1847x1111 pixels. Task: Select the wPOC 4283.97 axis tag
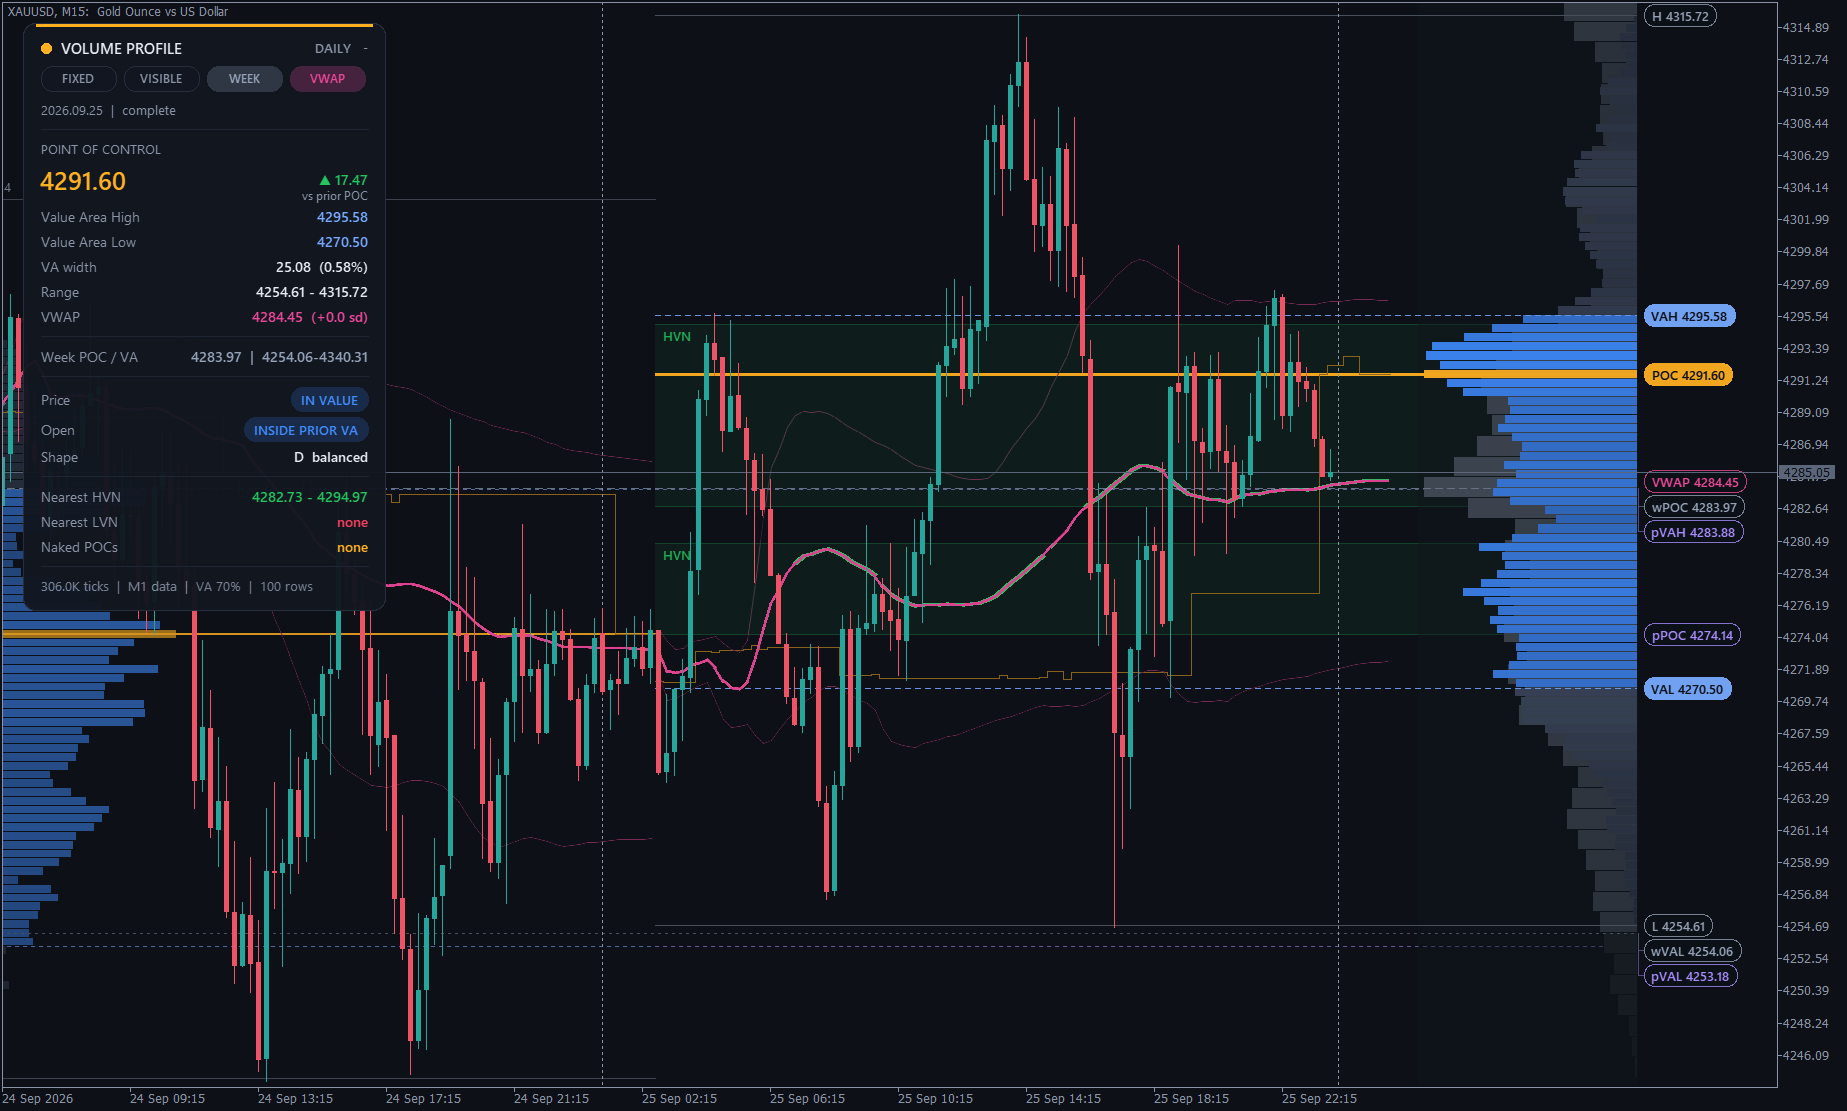(x=1694, y=507)
